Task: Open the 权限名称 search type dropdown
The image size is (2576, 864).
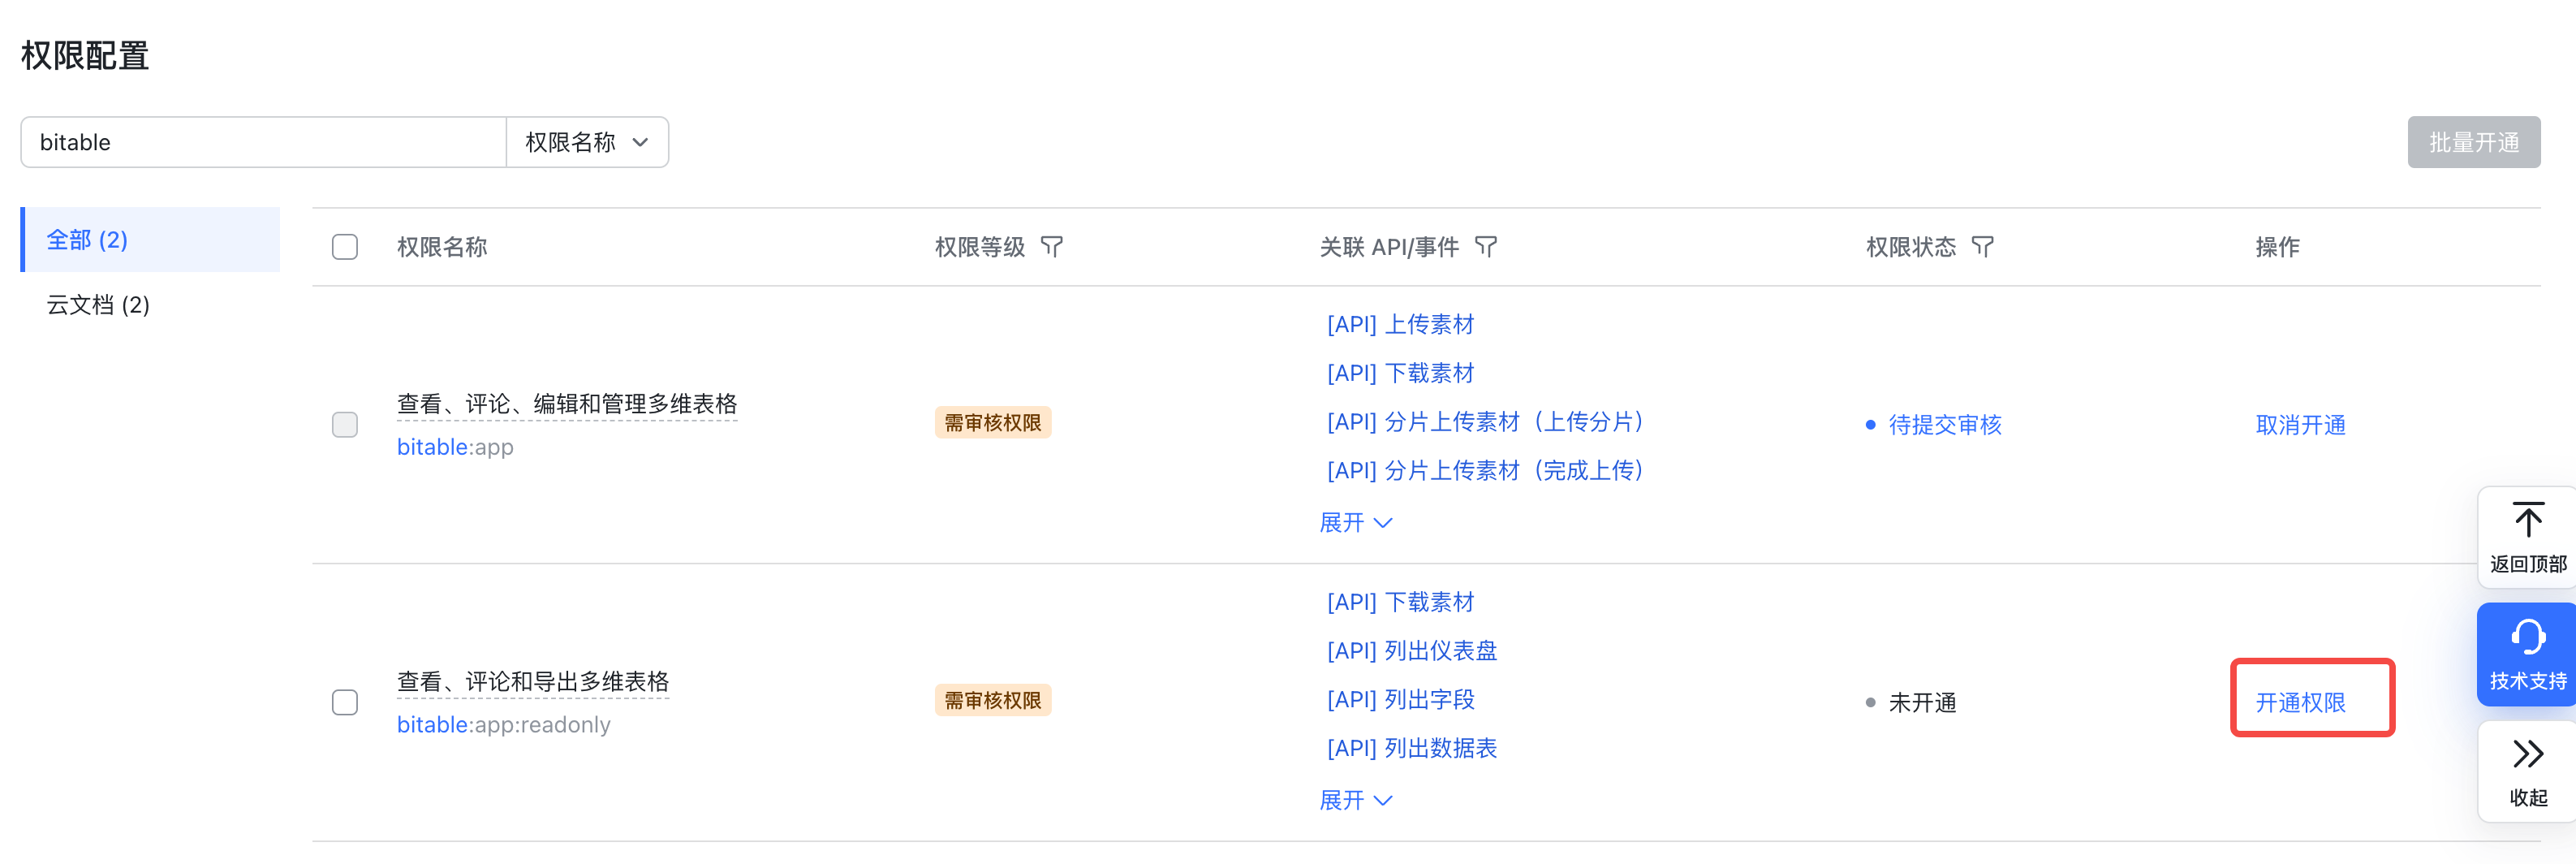Action: pos(587,143)
